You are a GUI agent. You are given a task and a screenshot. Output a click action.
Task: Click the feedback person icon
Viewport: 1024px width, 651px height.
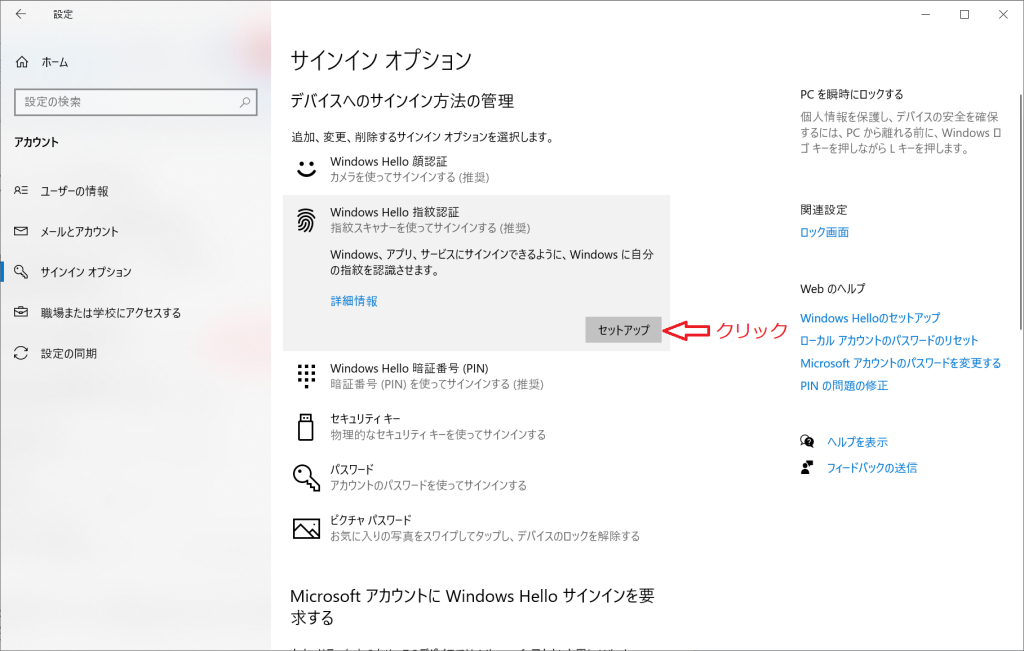click(807, 468)
